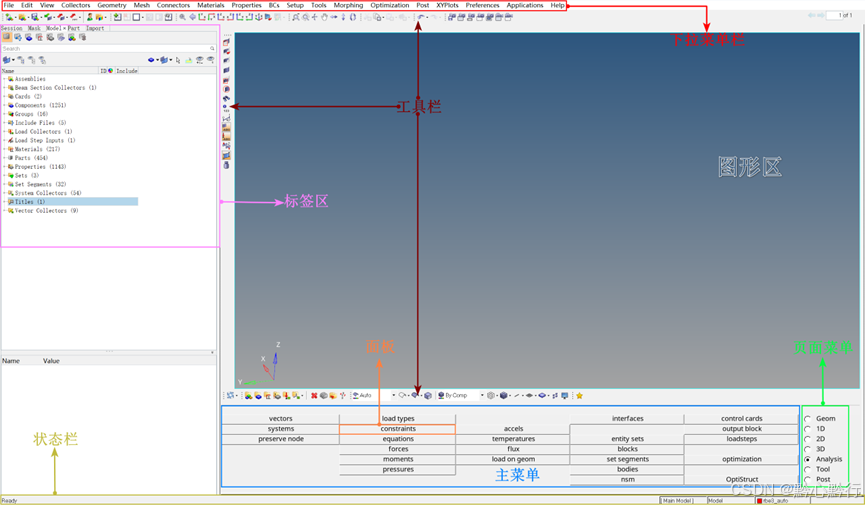Click the first page-layout icon right of undo
865x505 pixels.
[452, 17]
